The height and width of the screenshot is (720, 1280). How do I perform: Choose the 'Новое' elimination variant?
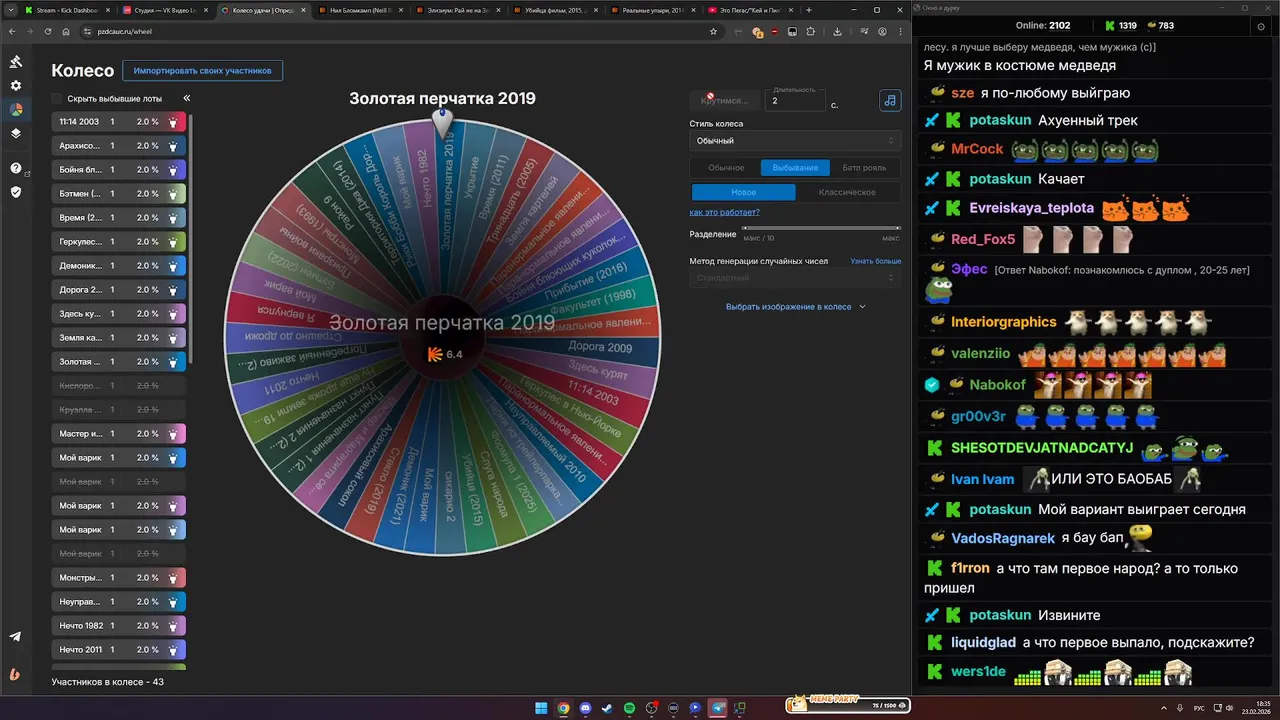(x=744, y=192)
